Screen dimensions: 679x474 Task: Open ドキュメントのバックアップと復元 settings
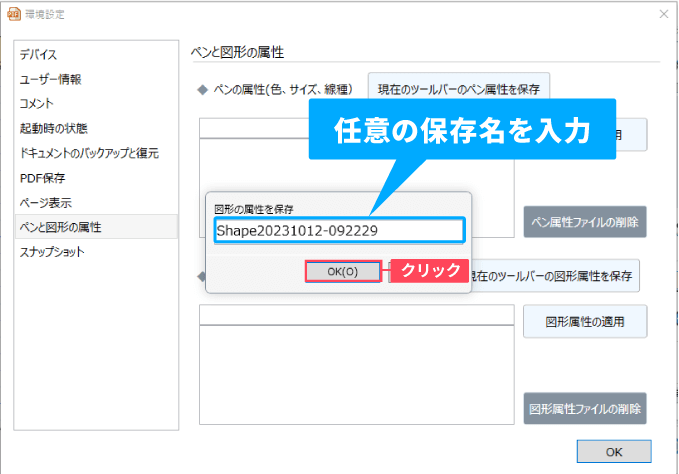89,153
